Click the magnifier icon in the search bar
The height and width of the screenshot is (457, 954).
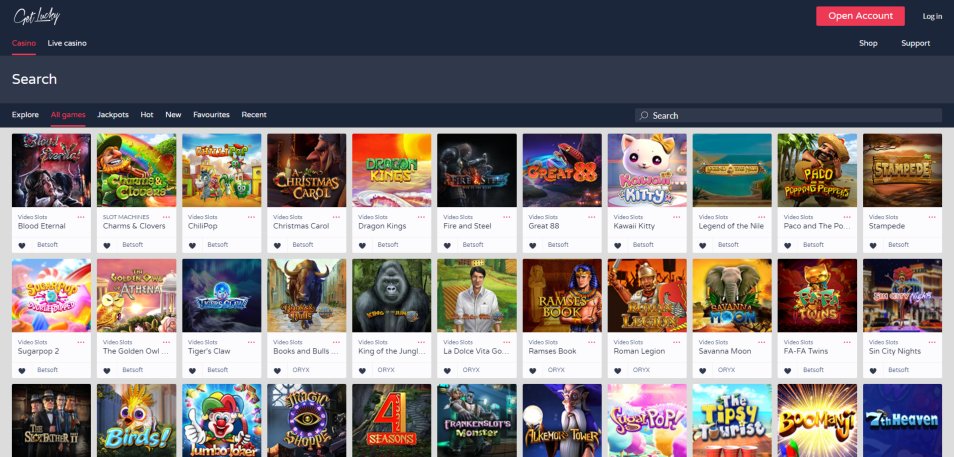click(x=644, y=115)
